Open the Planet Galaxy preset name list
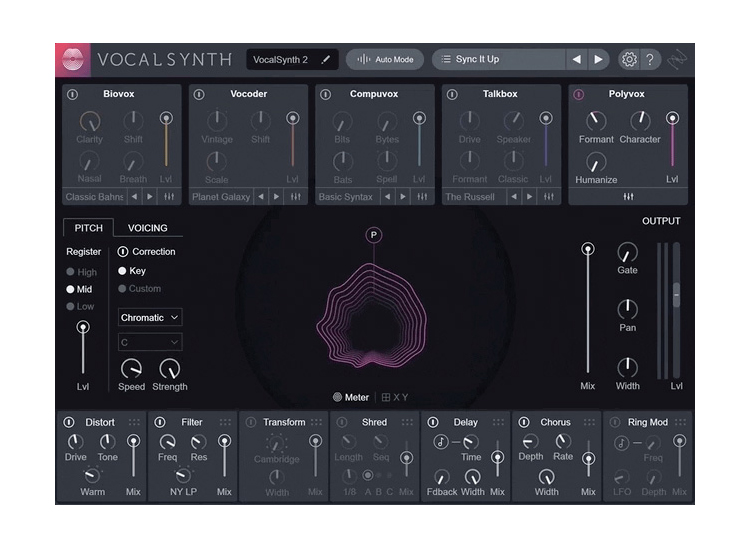 [x=221, y=197]
